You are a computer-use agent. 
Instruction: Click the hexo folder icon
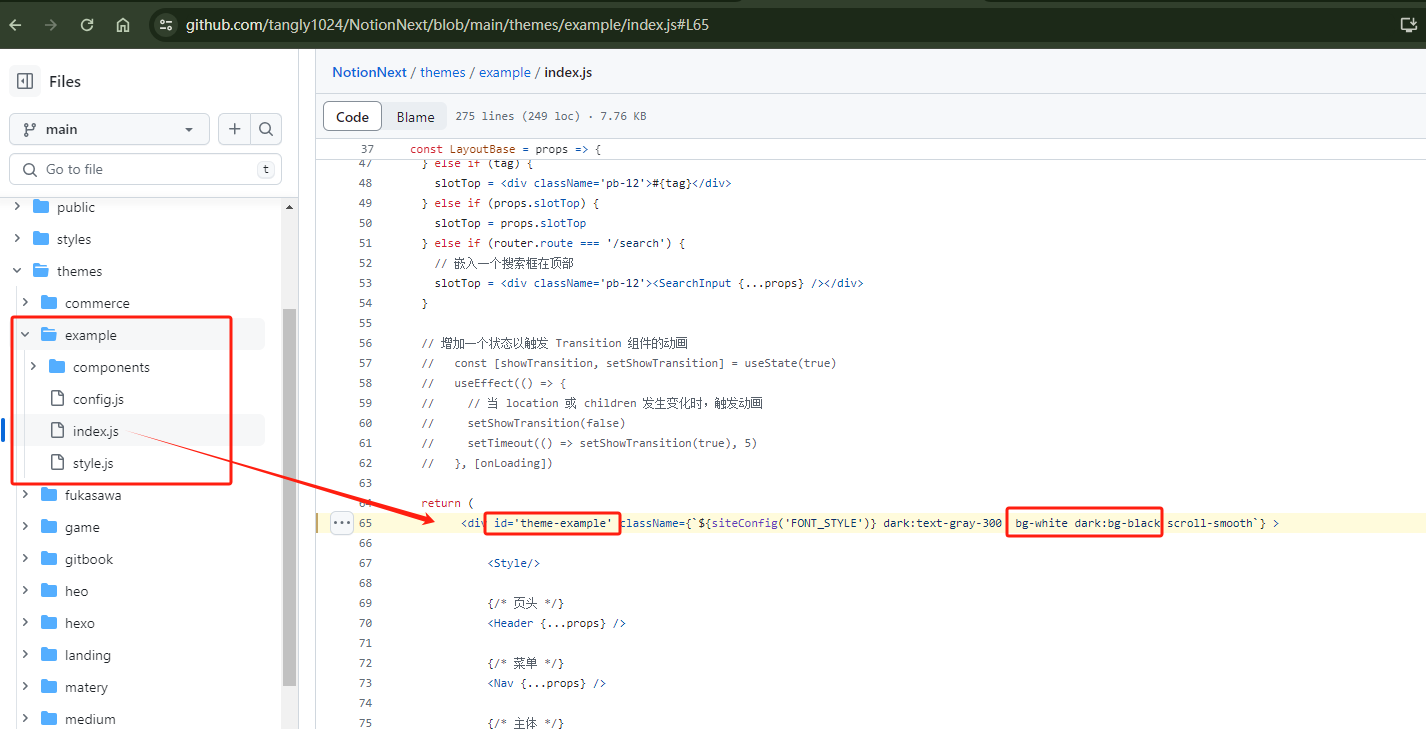point(49,623)
